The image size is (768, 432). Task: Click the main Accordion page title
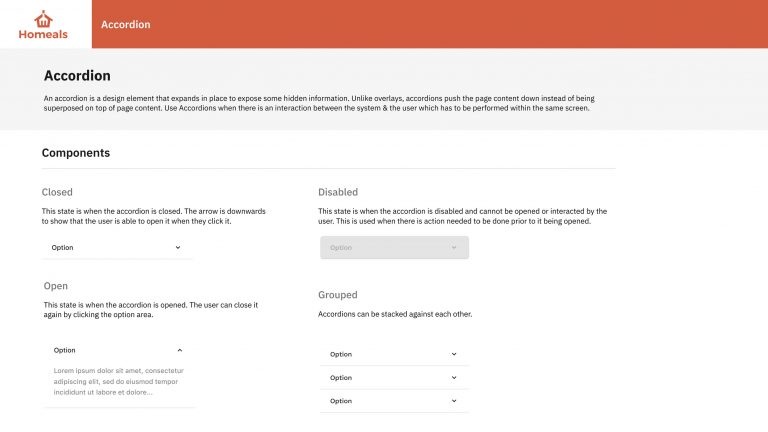(x=77, y=75)
